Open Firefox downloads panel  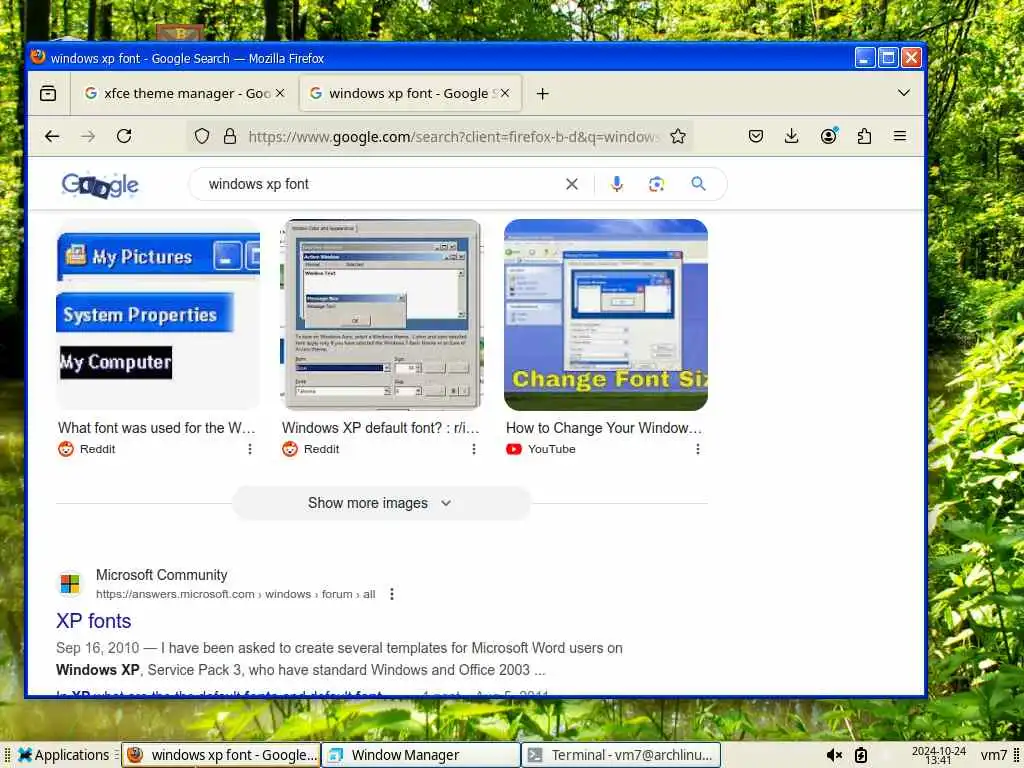(792, 136)
